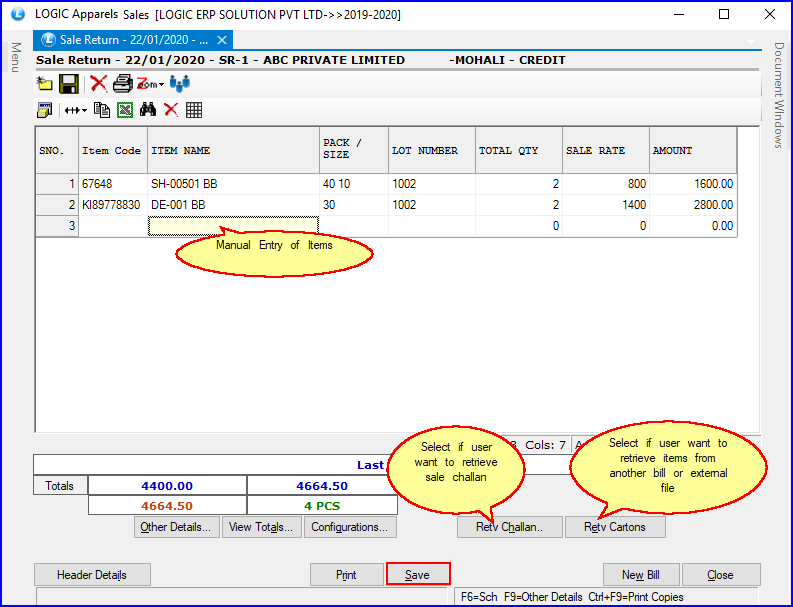
Task: Click pack size cell 40 10
Action: coord(354,184)
